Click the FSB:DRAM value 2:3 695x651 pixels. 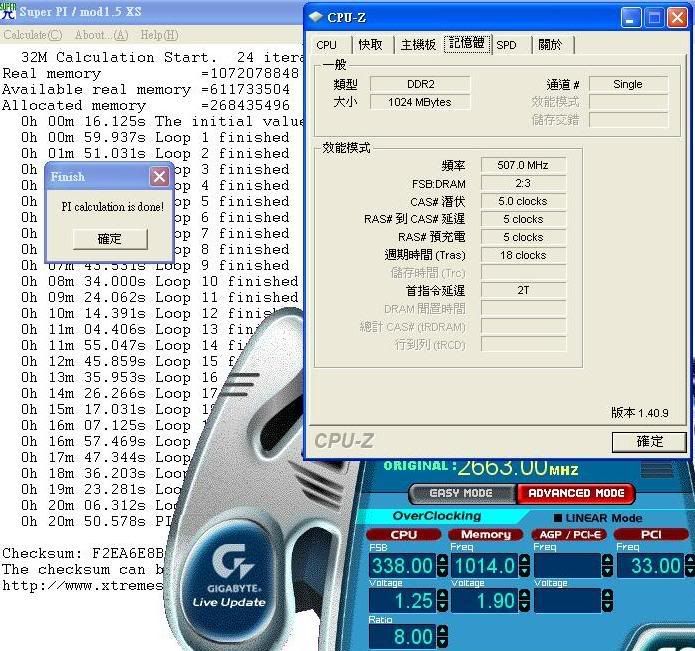523,183
